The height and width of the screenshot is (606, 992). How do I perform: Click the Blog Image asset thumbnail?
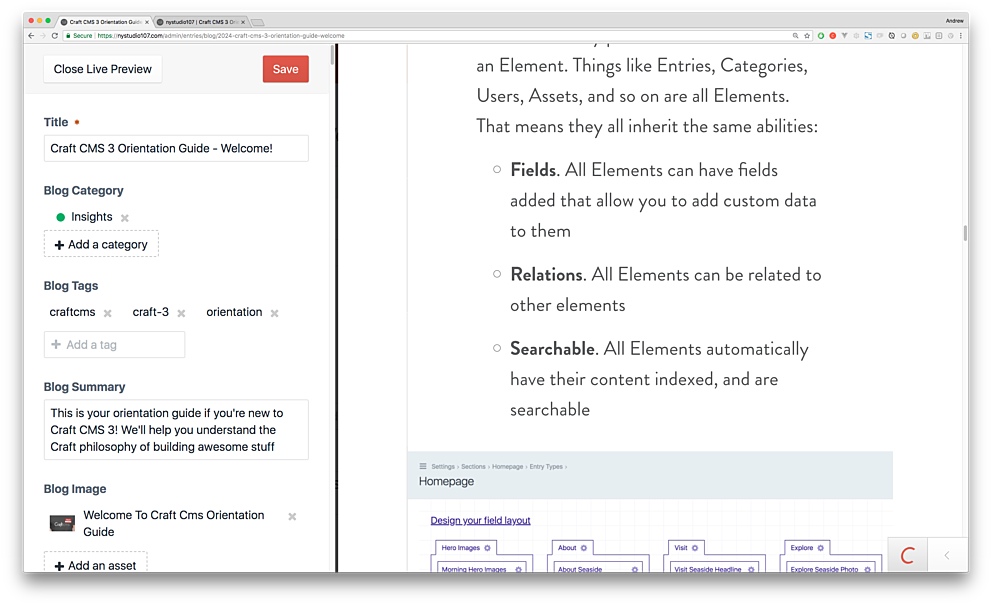coord(63,523)
